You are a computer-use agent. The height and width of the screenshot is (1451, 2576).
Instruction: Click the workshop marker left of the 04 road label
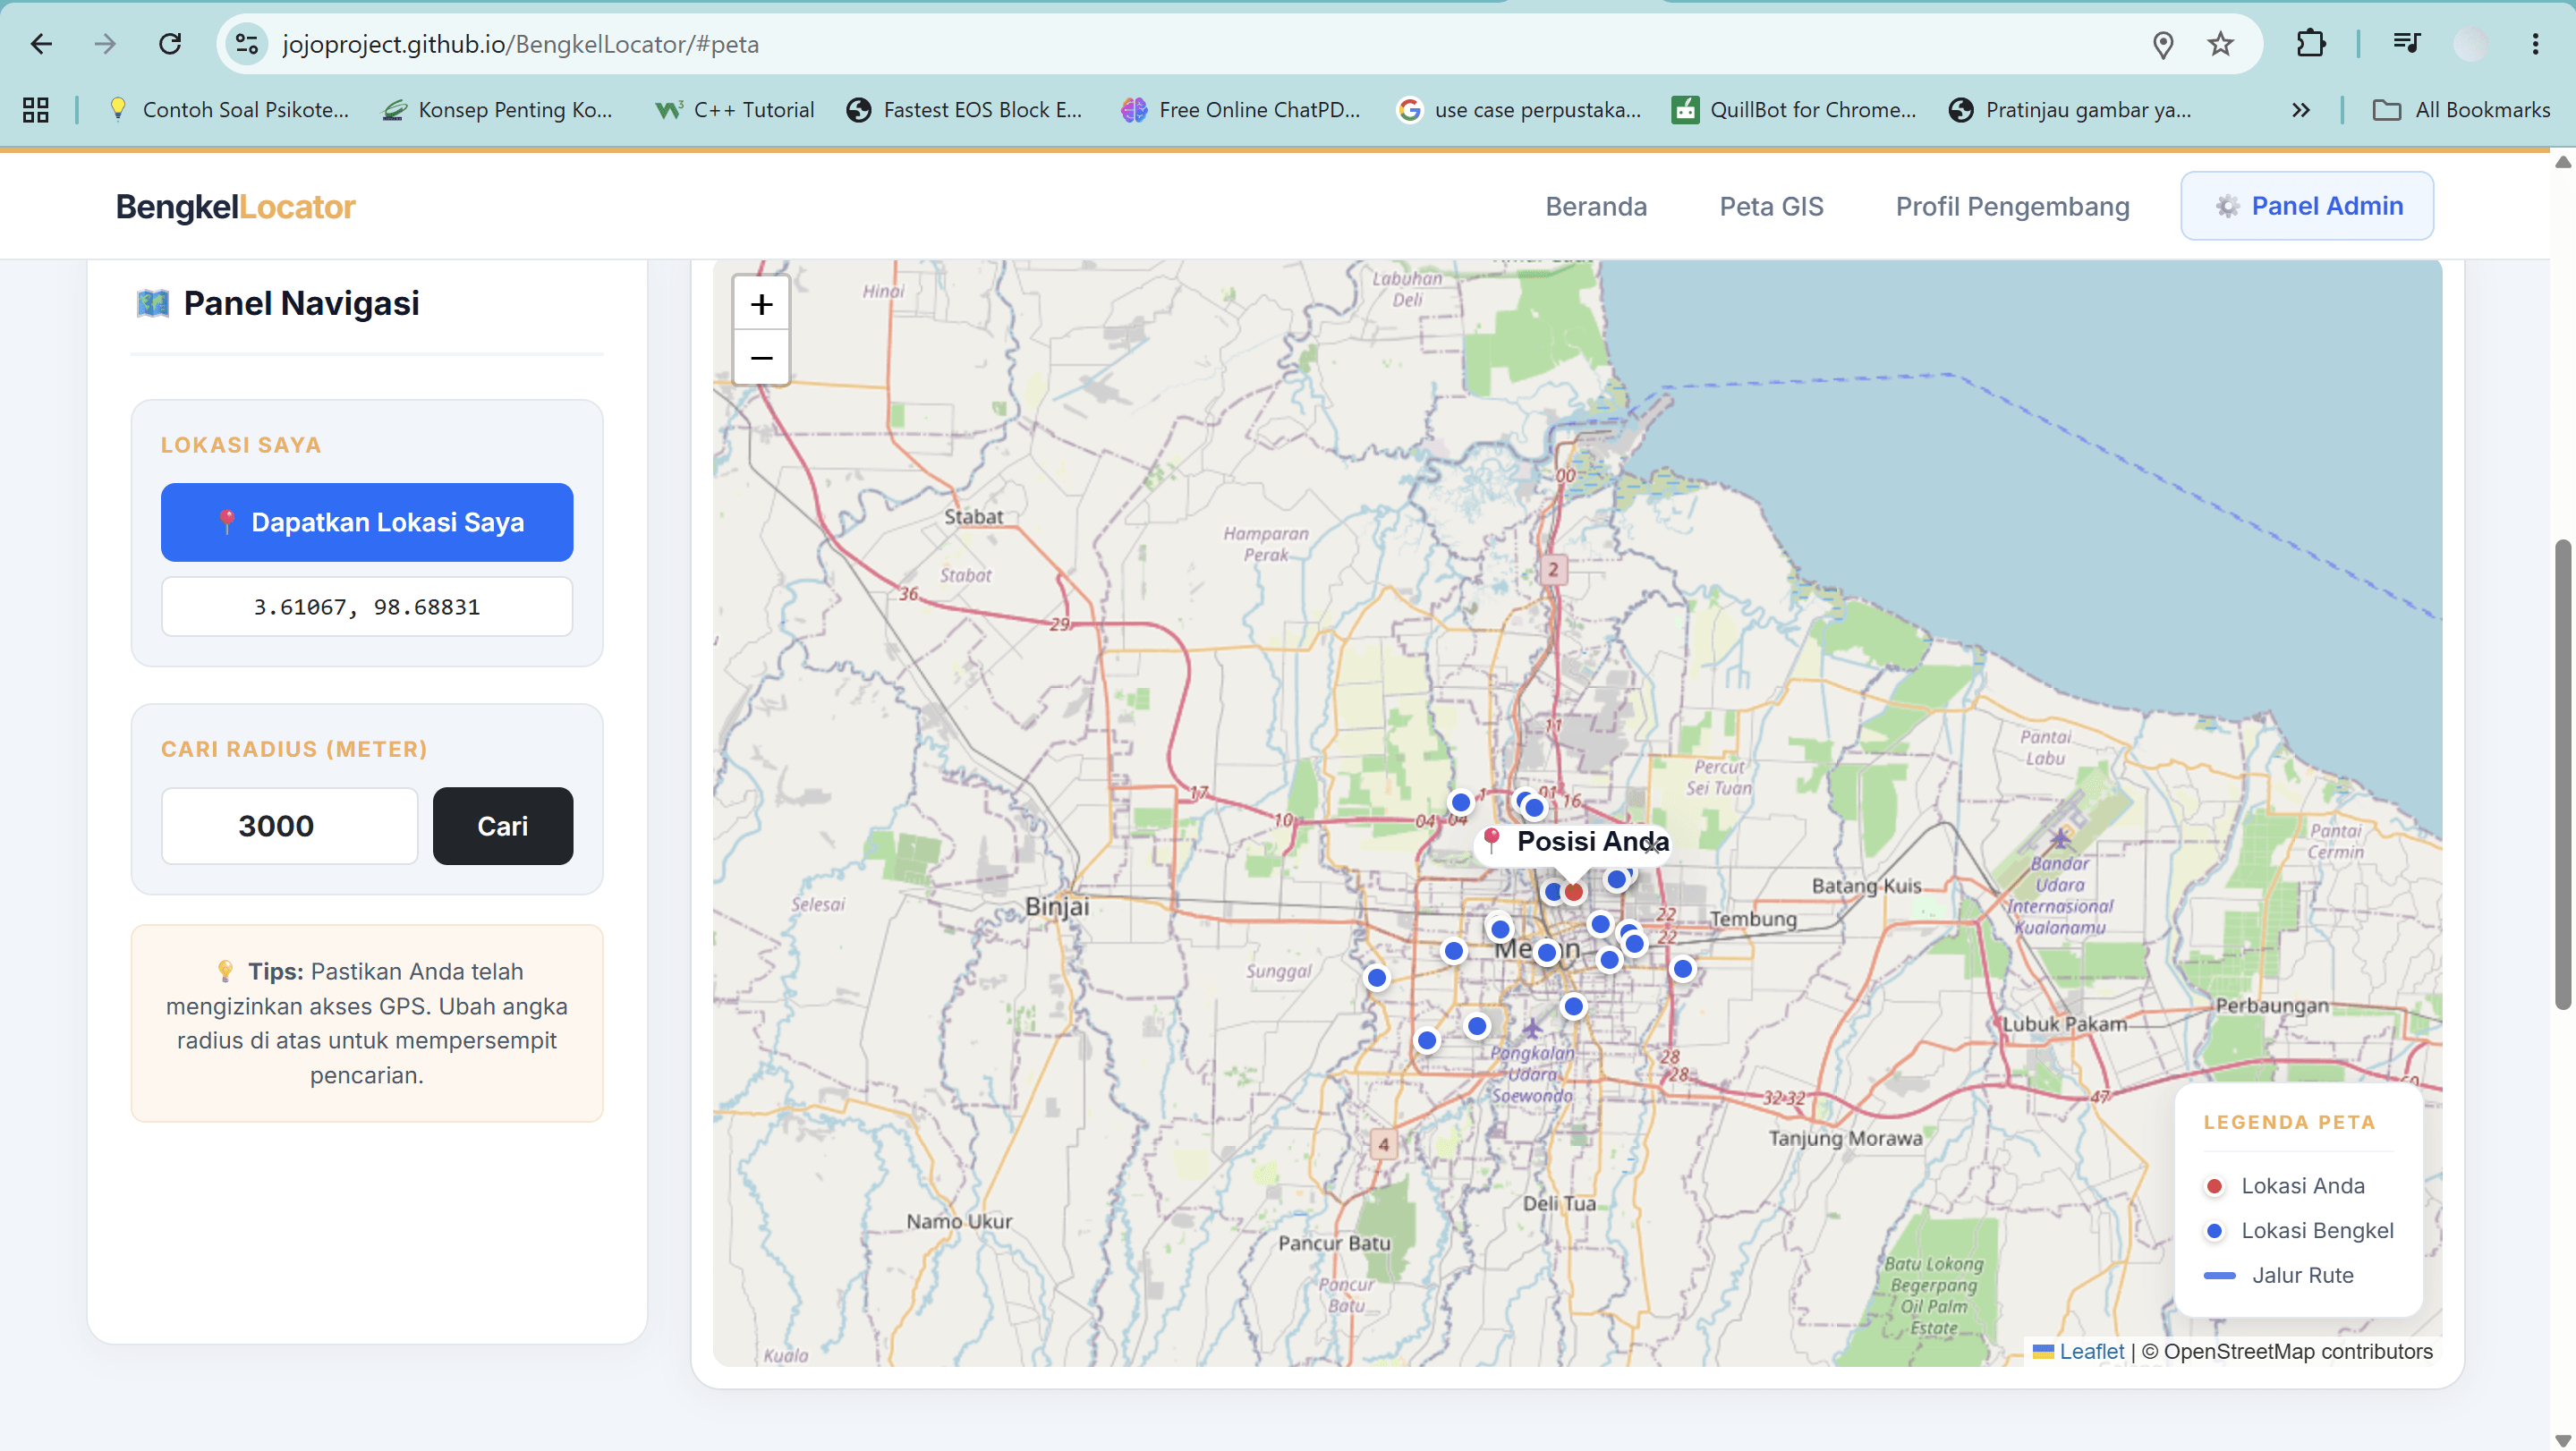pyautogui.click(x=1461, y=802)
